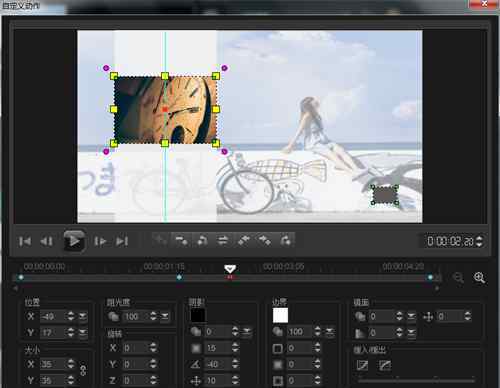The height and width of the screenshot is (388, 500).
Task: Play the motion preview
Action: point(74,241)
